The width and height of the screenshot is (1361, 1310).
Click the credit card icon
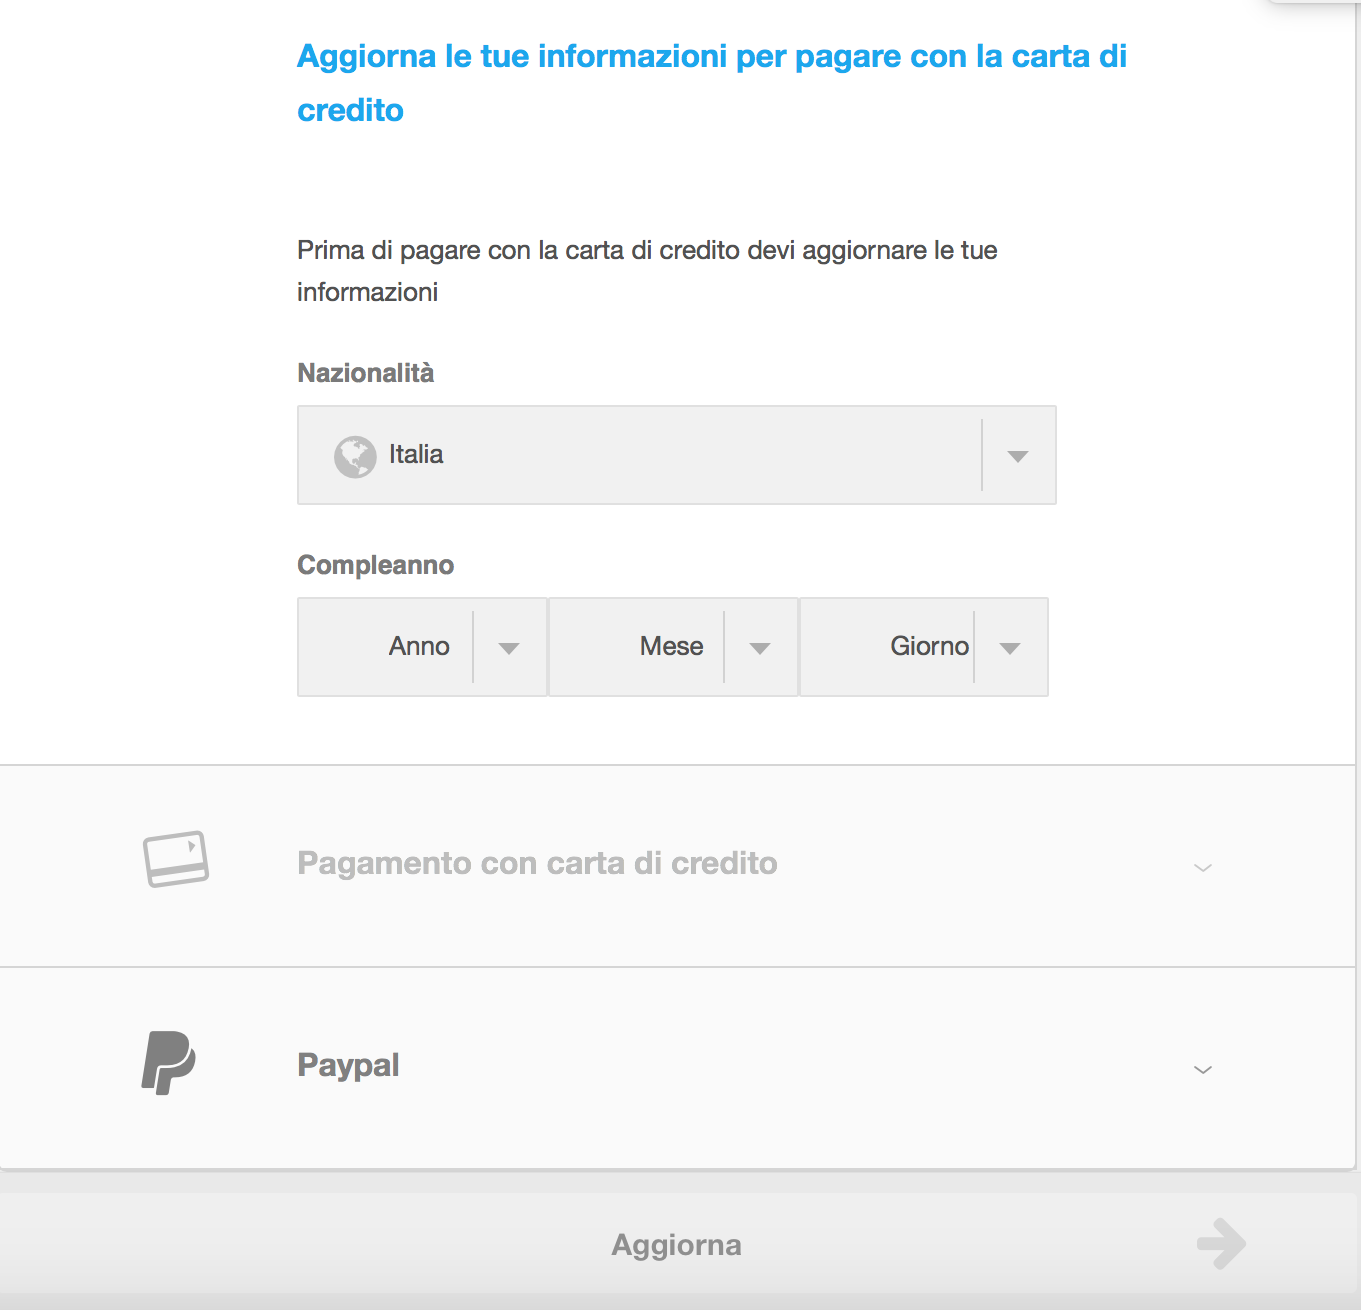click(176, 859)
